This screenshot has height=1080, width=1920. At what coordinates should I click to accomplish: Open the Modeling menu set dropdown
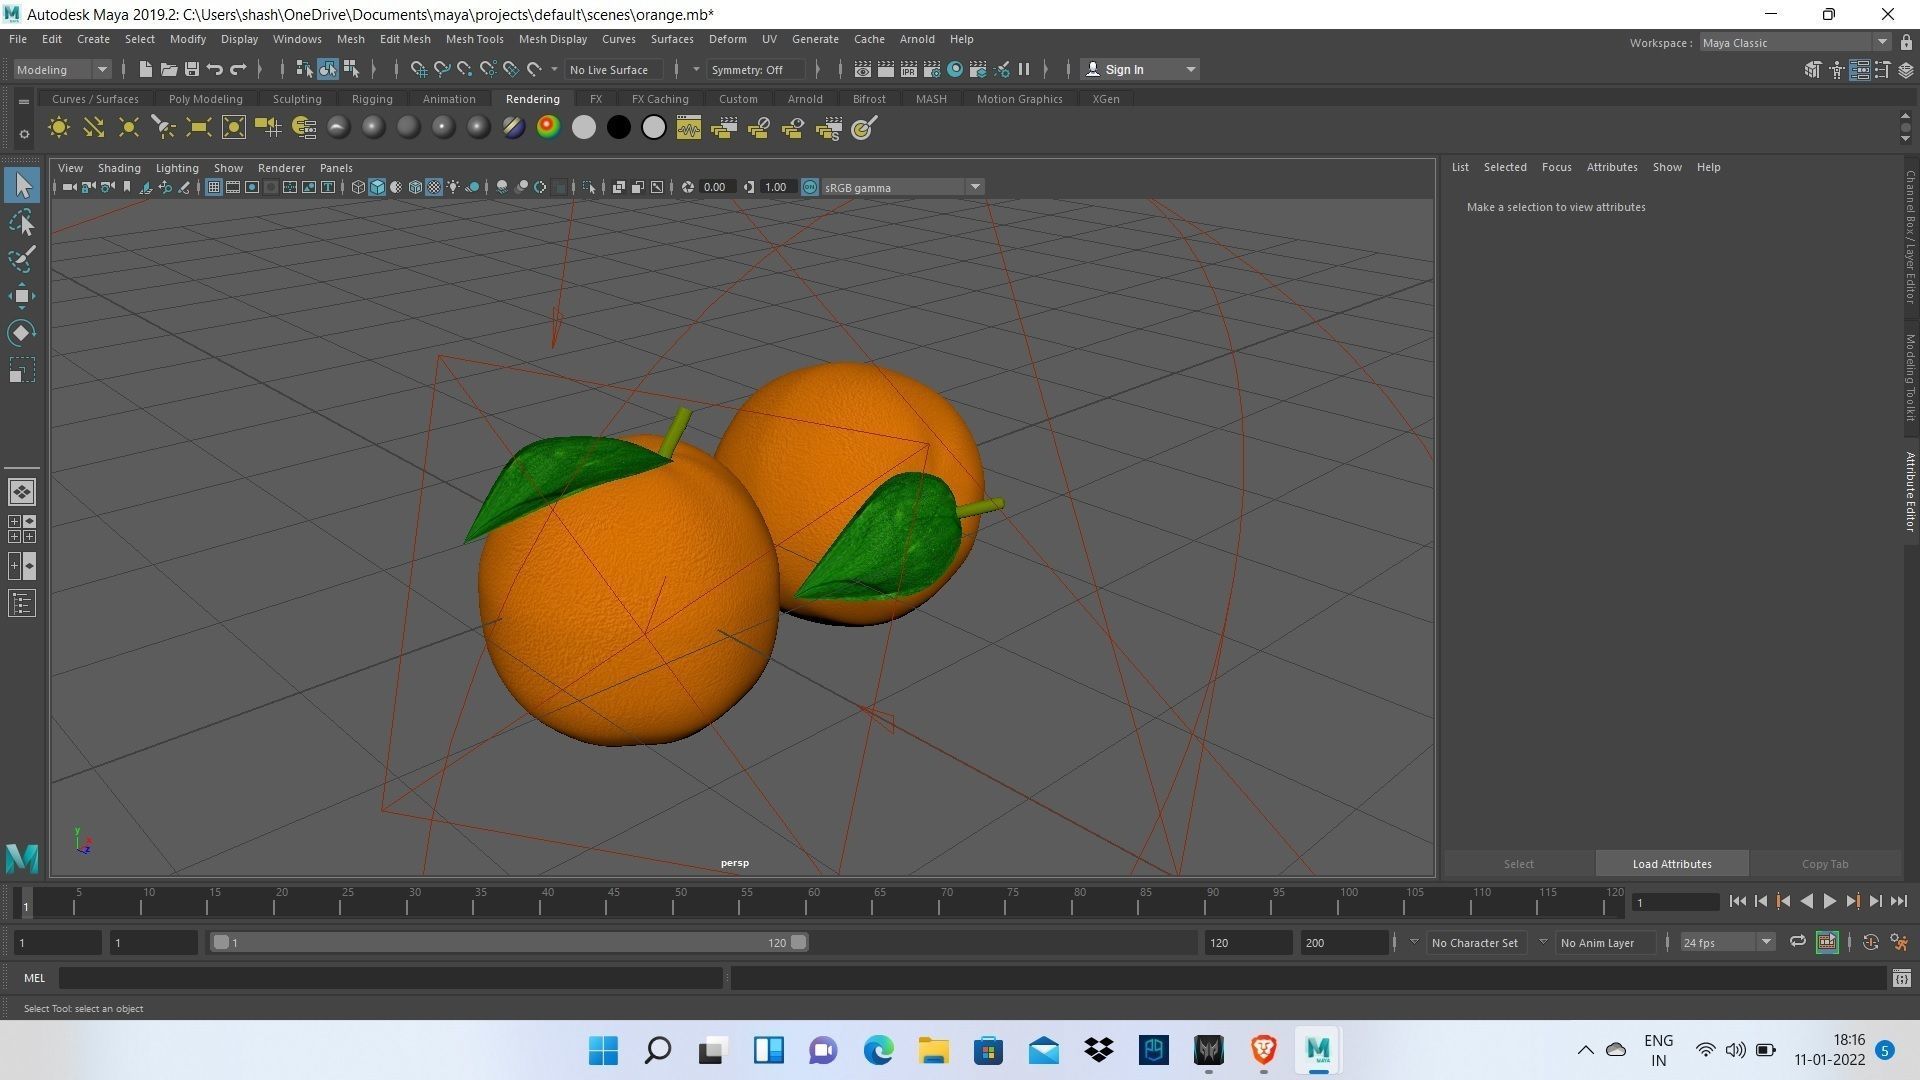61,69
